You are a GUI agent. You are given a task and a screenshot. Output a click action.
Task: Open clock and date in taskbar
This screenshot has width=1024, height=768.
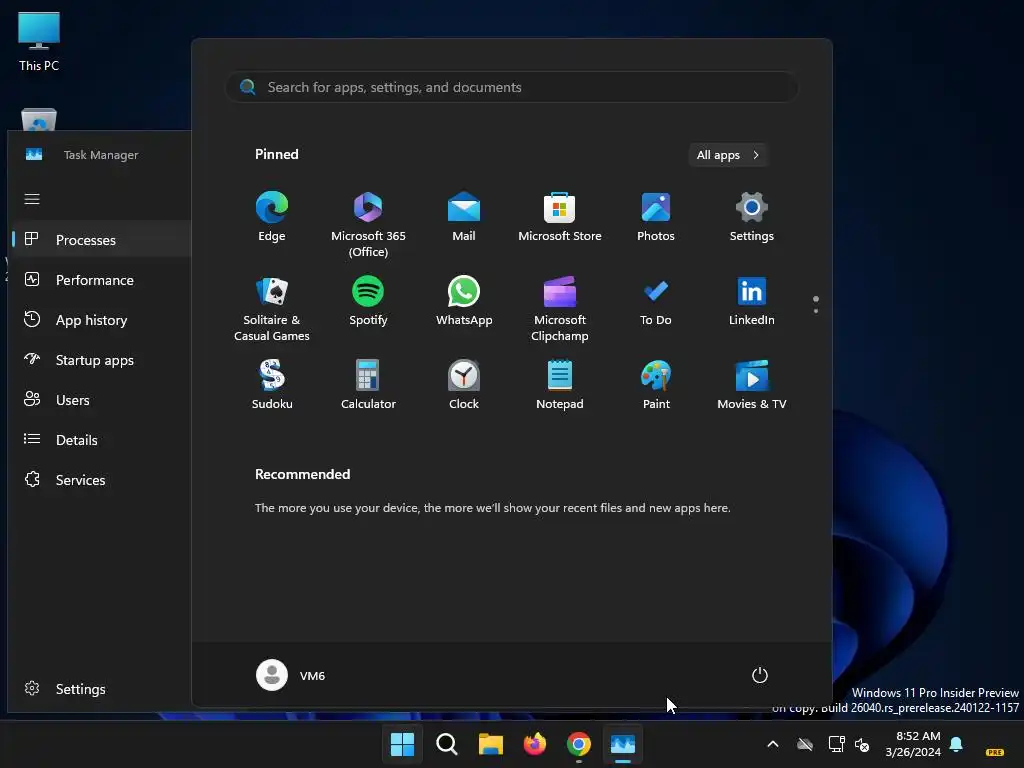pyautogui.click(x=913, y=744)
